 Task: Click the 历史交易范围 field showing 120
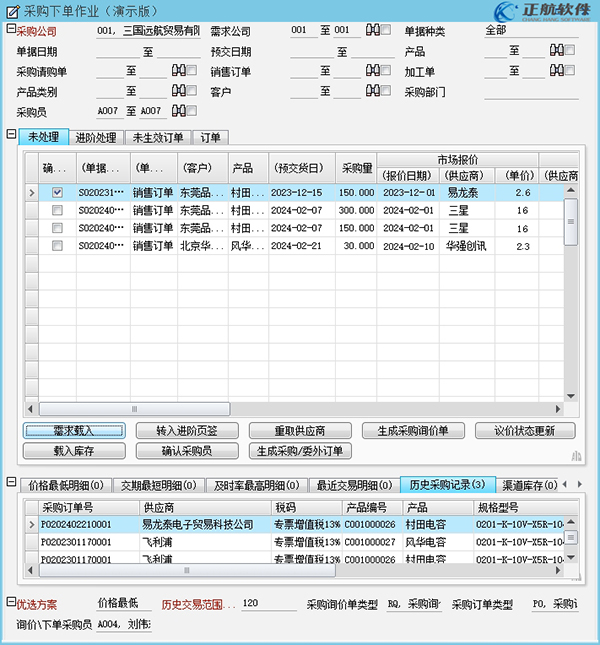[x=269, y=603]
